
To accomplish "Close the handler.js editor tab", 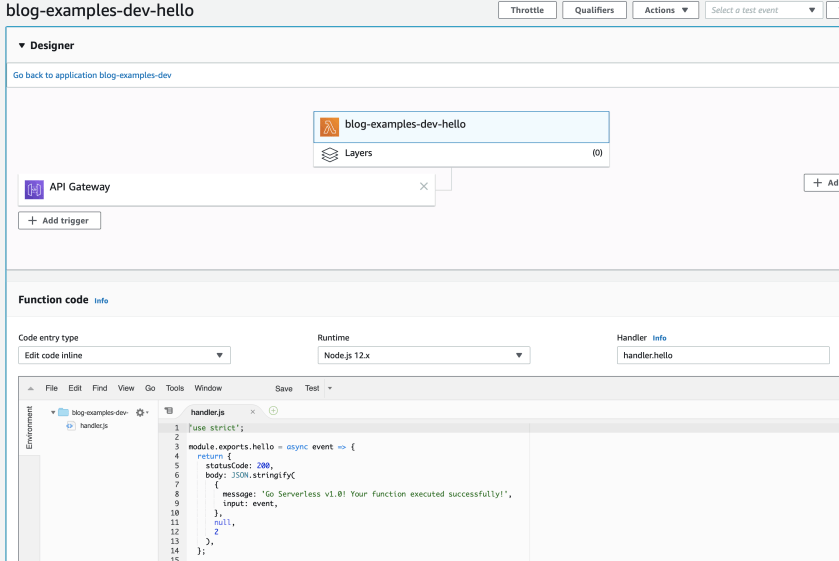I will click(253, 412).
